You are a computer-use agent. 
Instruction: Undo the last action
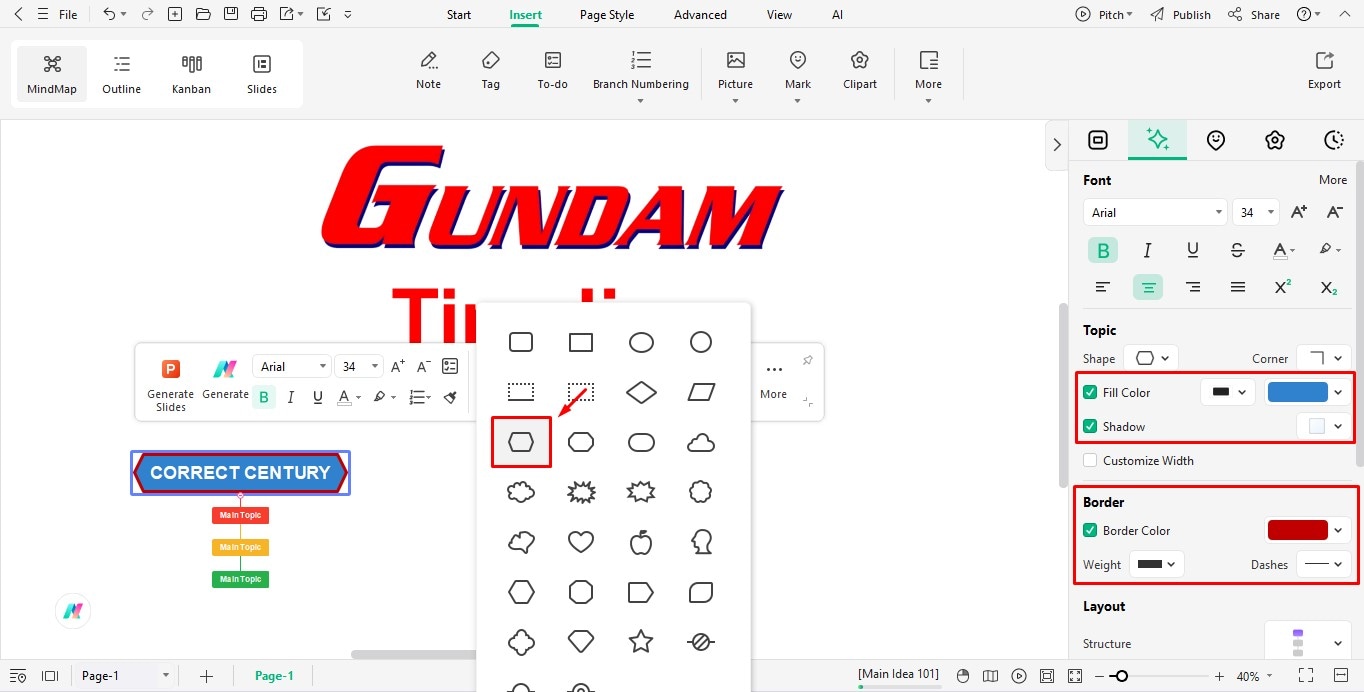click(x=109, y=14)
